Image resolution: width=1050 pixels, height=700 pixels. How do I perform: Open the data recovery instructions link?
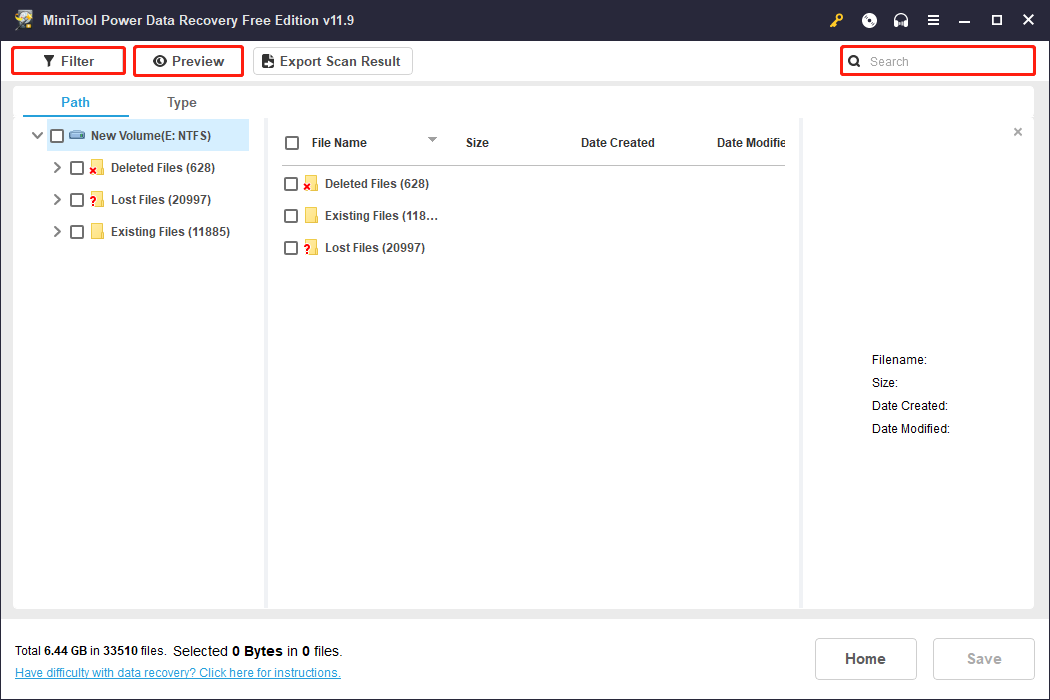coord(177,673)
